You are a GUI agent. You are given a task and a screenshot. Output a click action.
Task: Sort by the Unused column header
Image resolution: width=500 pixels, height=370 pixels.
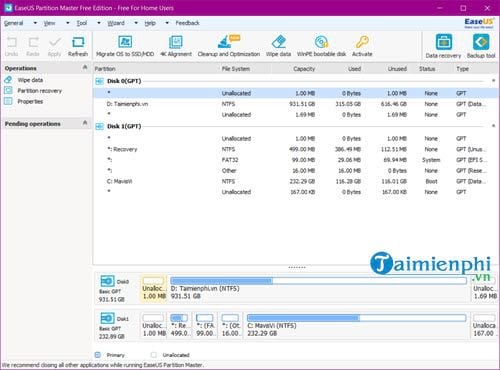[397, 69]
